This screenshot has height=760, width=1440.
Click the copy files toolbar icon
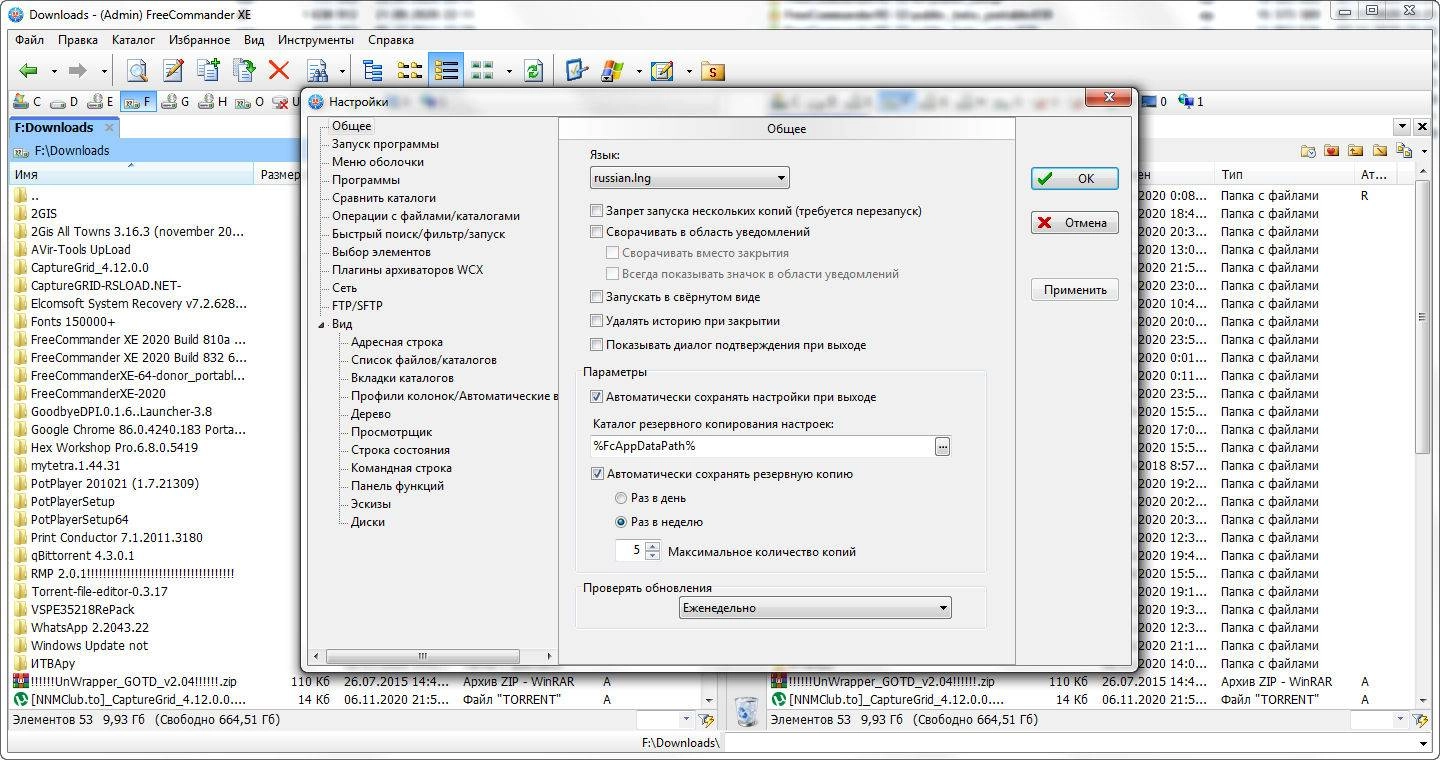point(208,71)
